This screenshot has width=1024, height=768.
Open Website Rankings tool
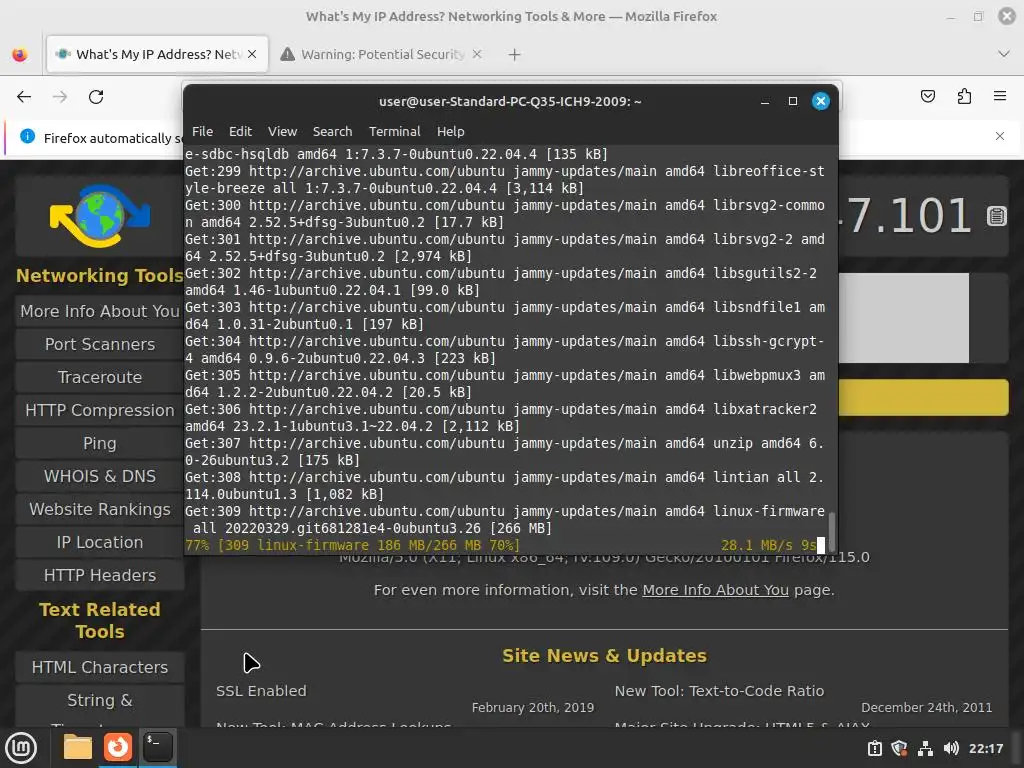[100, 509]
